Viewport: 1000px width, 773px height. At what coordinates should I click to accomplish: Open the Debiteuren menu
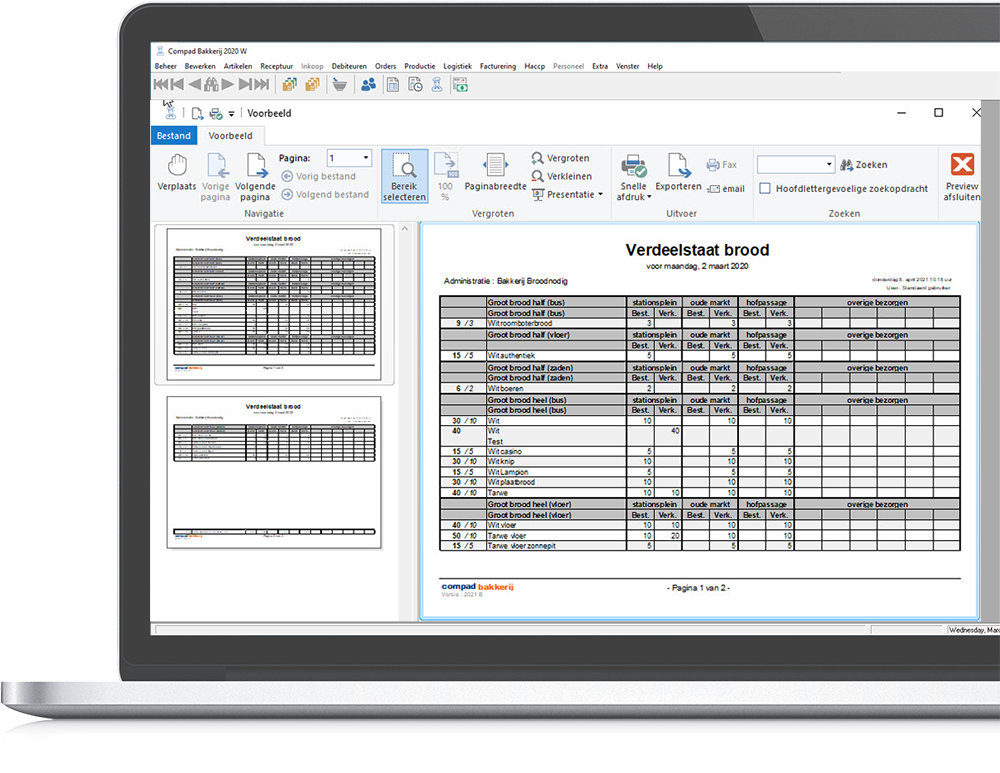coord(349,66)
